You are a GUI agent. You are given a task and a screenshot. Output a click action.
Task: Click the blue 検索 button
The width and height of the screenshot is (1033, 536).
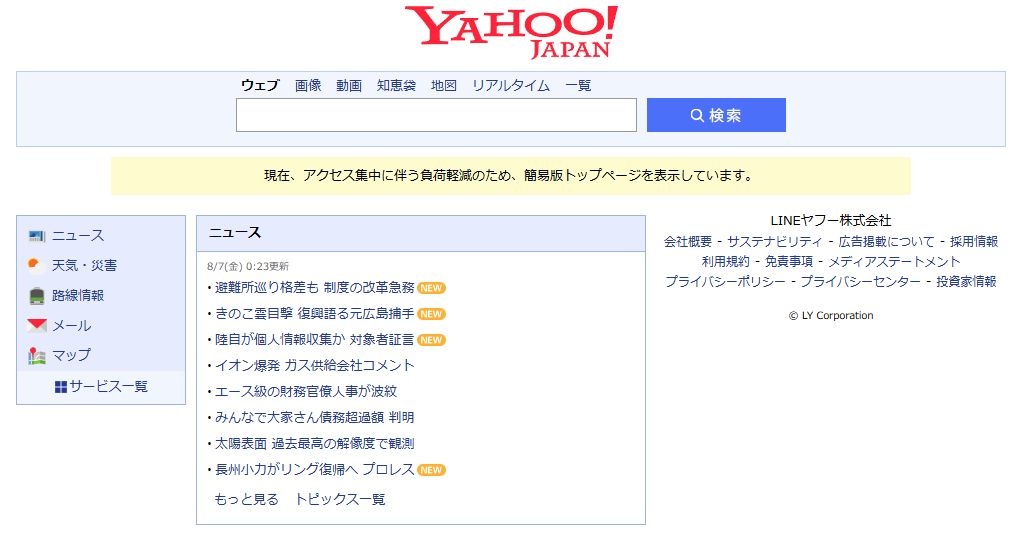[716, 115]
